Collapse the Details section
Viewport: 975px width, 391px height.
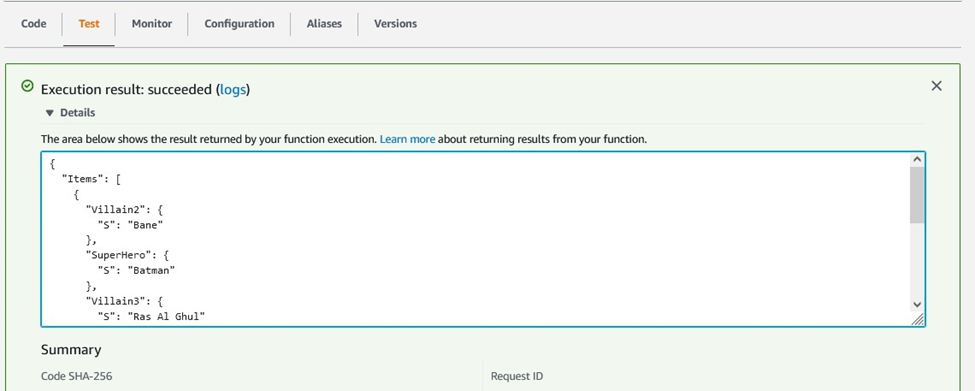[x=71, y=113]
